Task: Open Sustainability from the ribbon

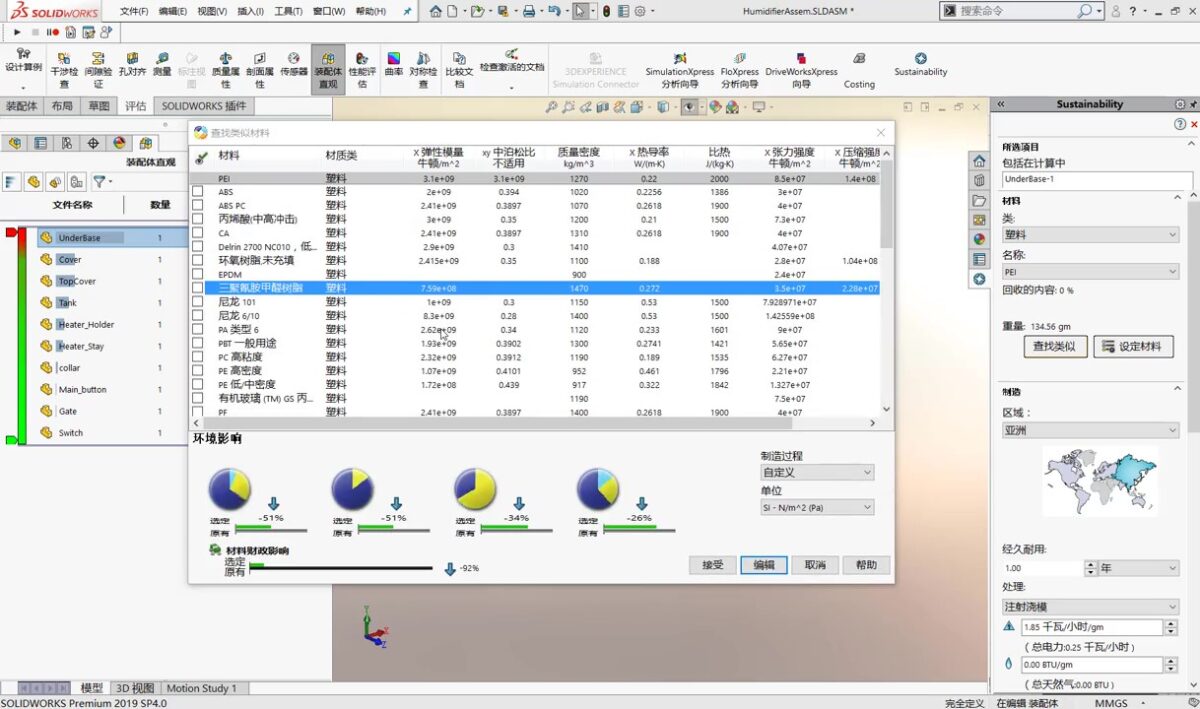Action: [x=921, y=65]
